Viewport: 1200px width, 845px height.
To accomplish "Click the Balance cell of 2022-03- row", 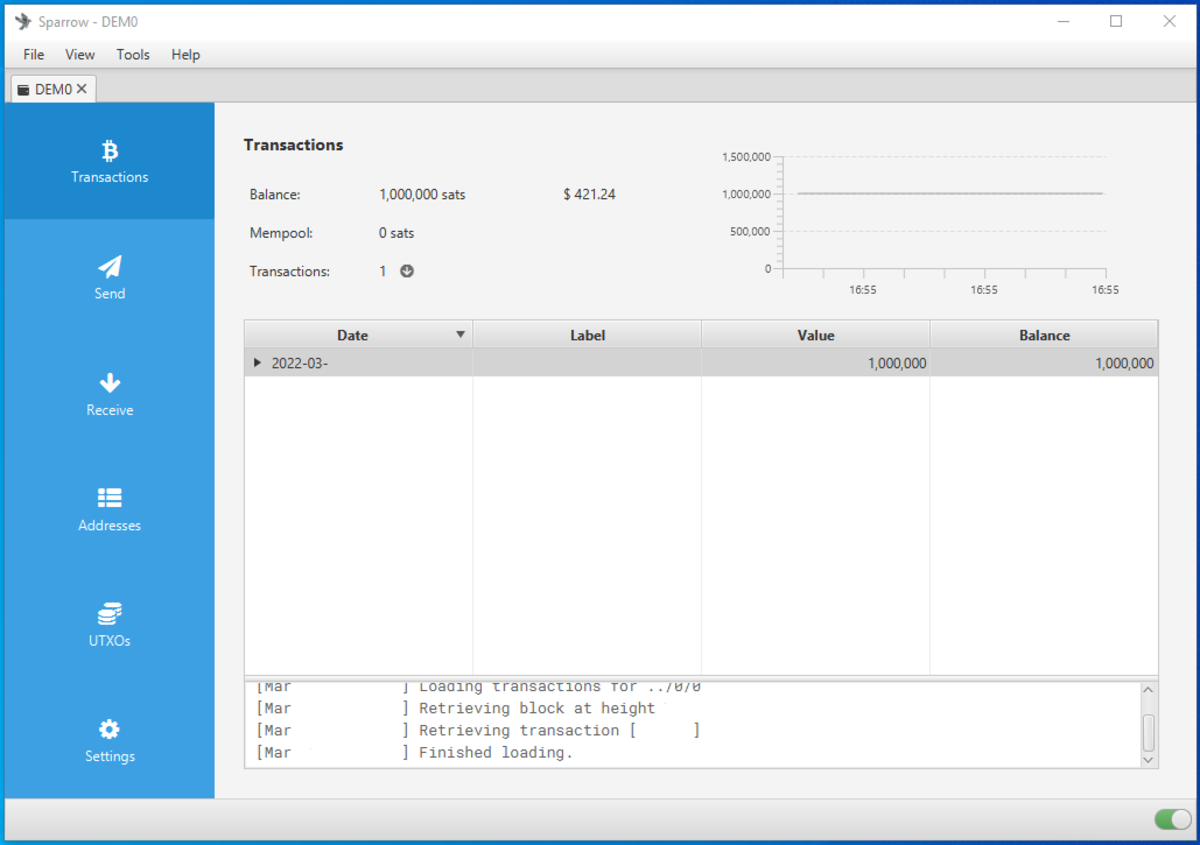I will coord(1044,363).
